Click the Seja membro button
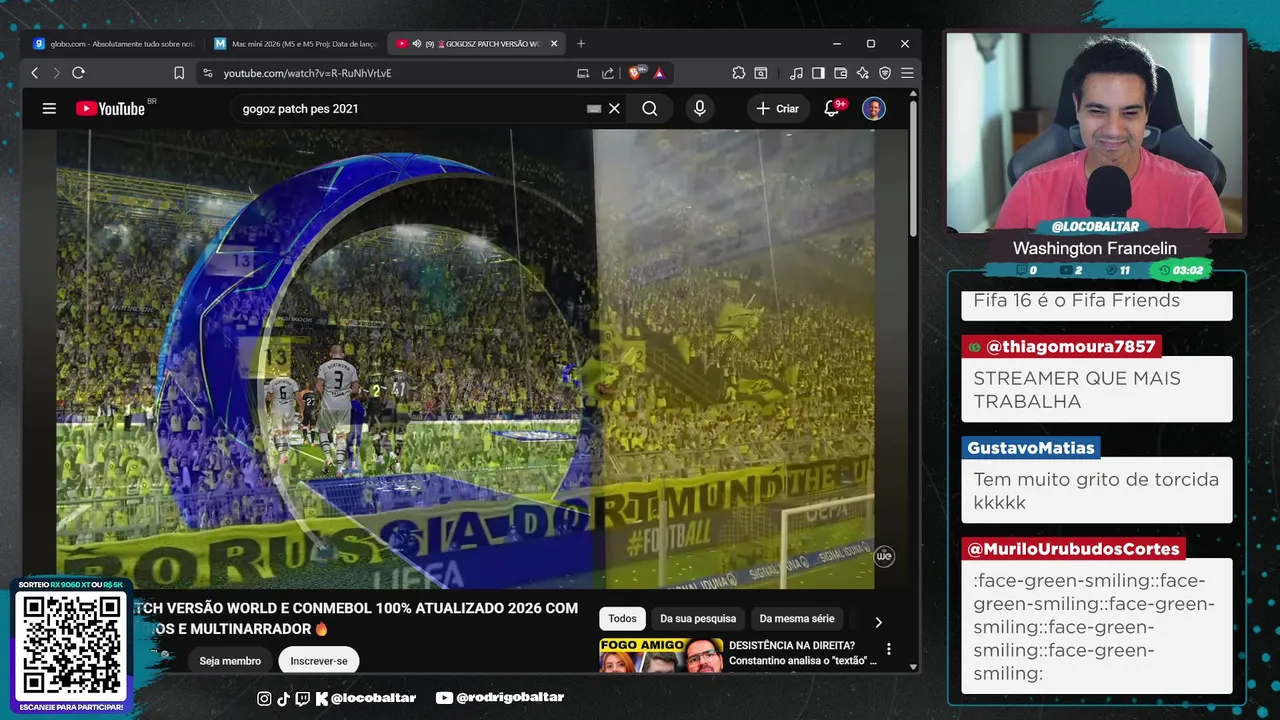The image size is (1280, 720). tap(230, 661)
